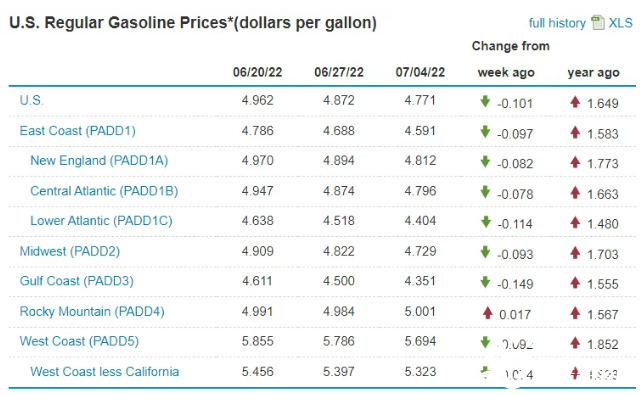Click red up arrow beside Midwest 1.703
Viewport: 644px width, 395px height.
click(x=575, y=252)
